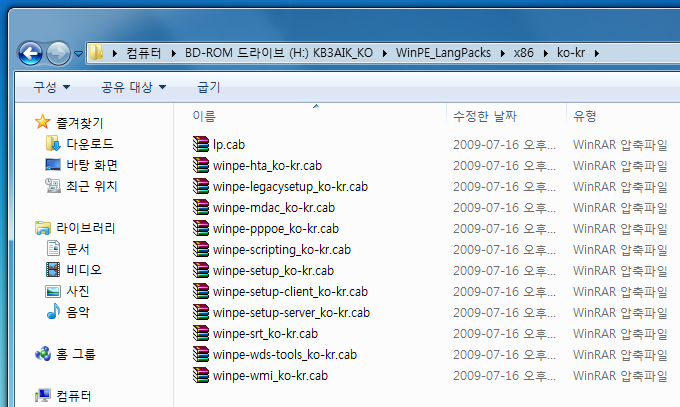Expand the arrow after 컴퓨터 in address bar

[174, 53]
